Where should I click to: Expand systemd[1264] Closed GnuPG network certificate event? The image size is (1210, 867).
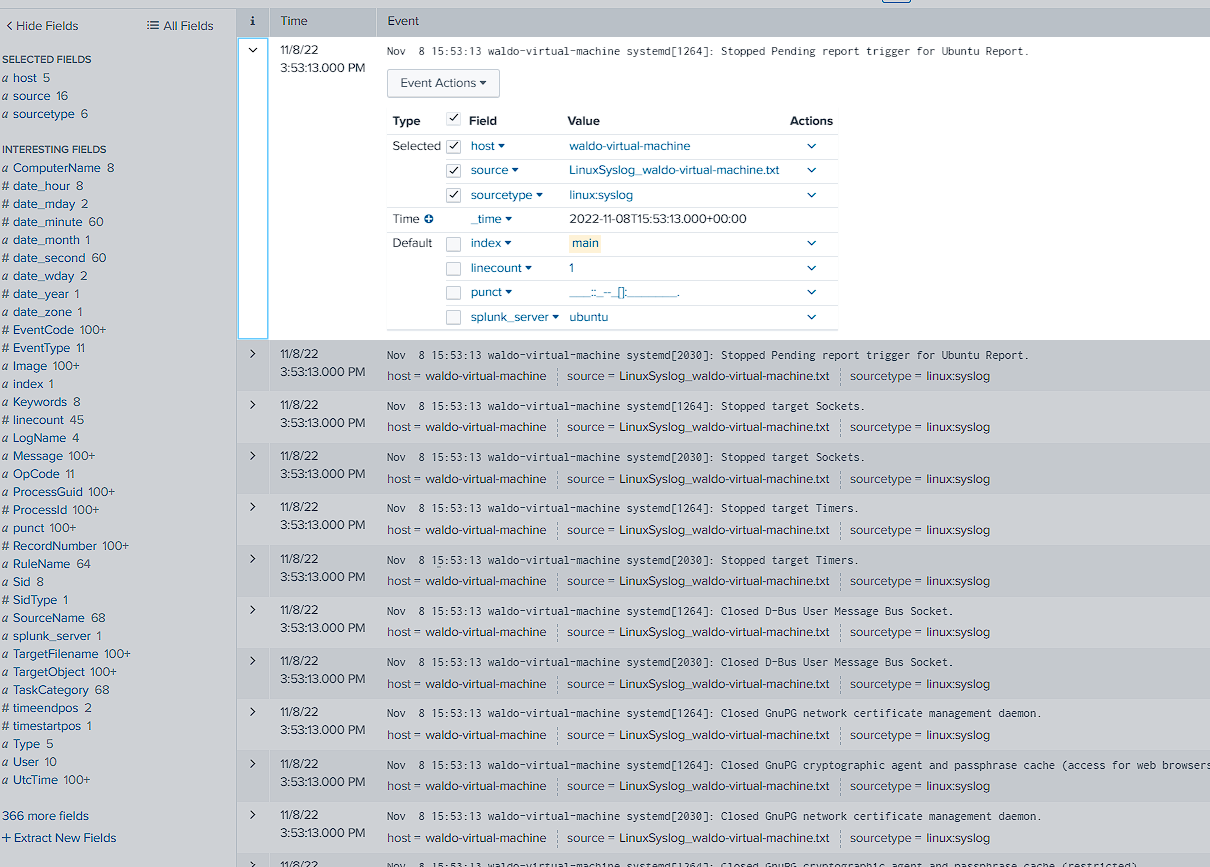click(x=253, y=712)
